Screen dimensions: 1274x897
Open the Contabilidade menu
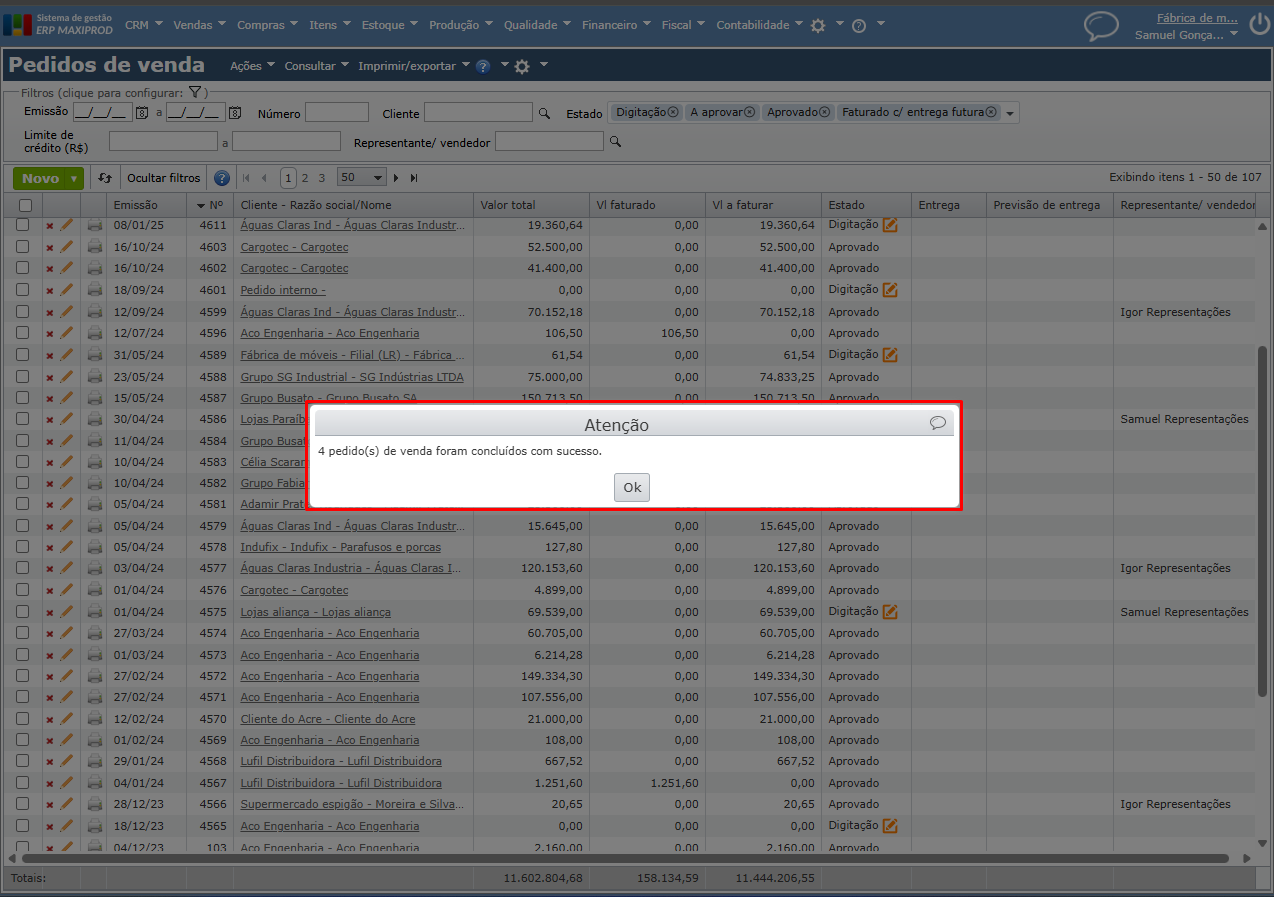pos(759,25)
